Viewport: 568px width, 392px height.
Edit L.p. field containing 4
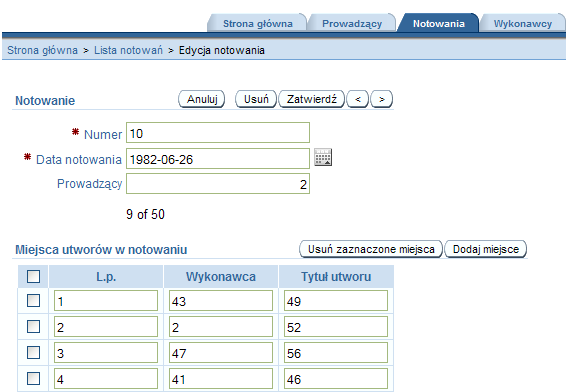[106, 379]
